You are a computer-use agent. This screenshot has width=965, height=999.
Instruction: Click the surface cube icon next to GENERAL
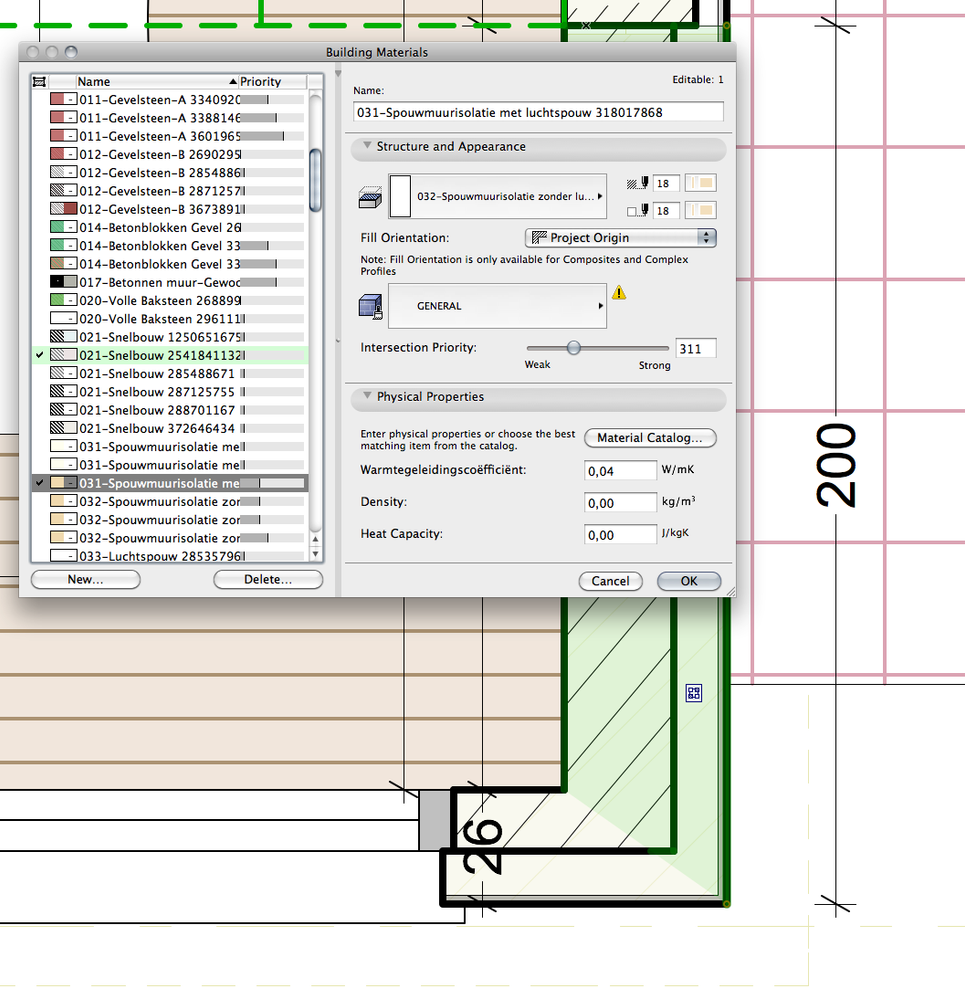(369, 306)
